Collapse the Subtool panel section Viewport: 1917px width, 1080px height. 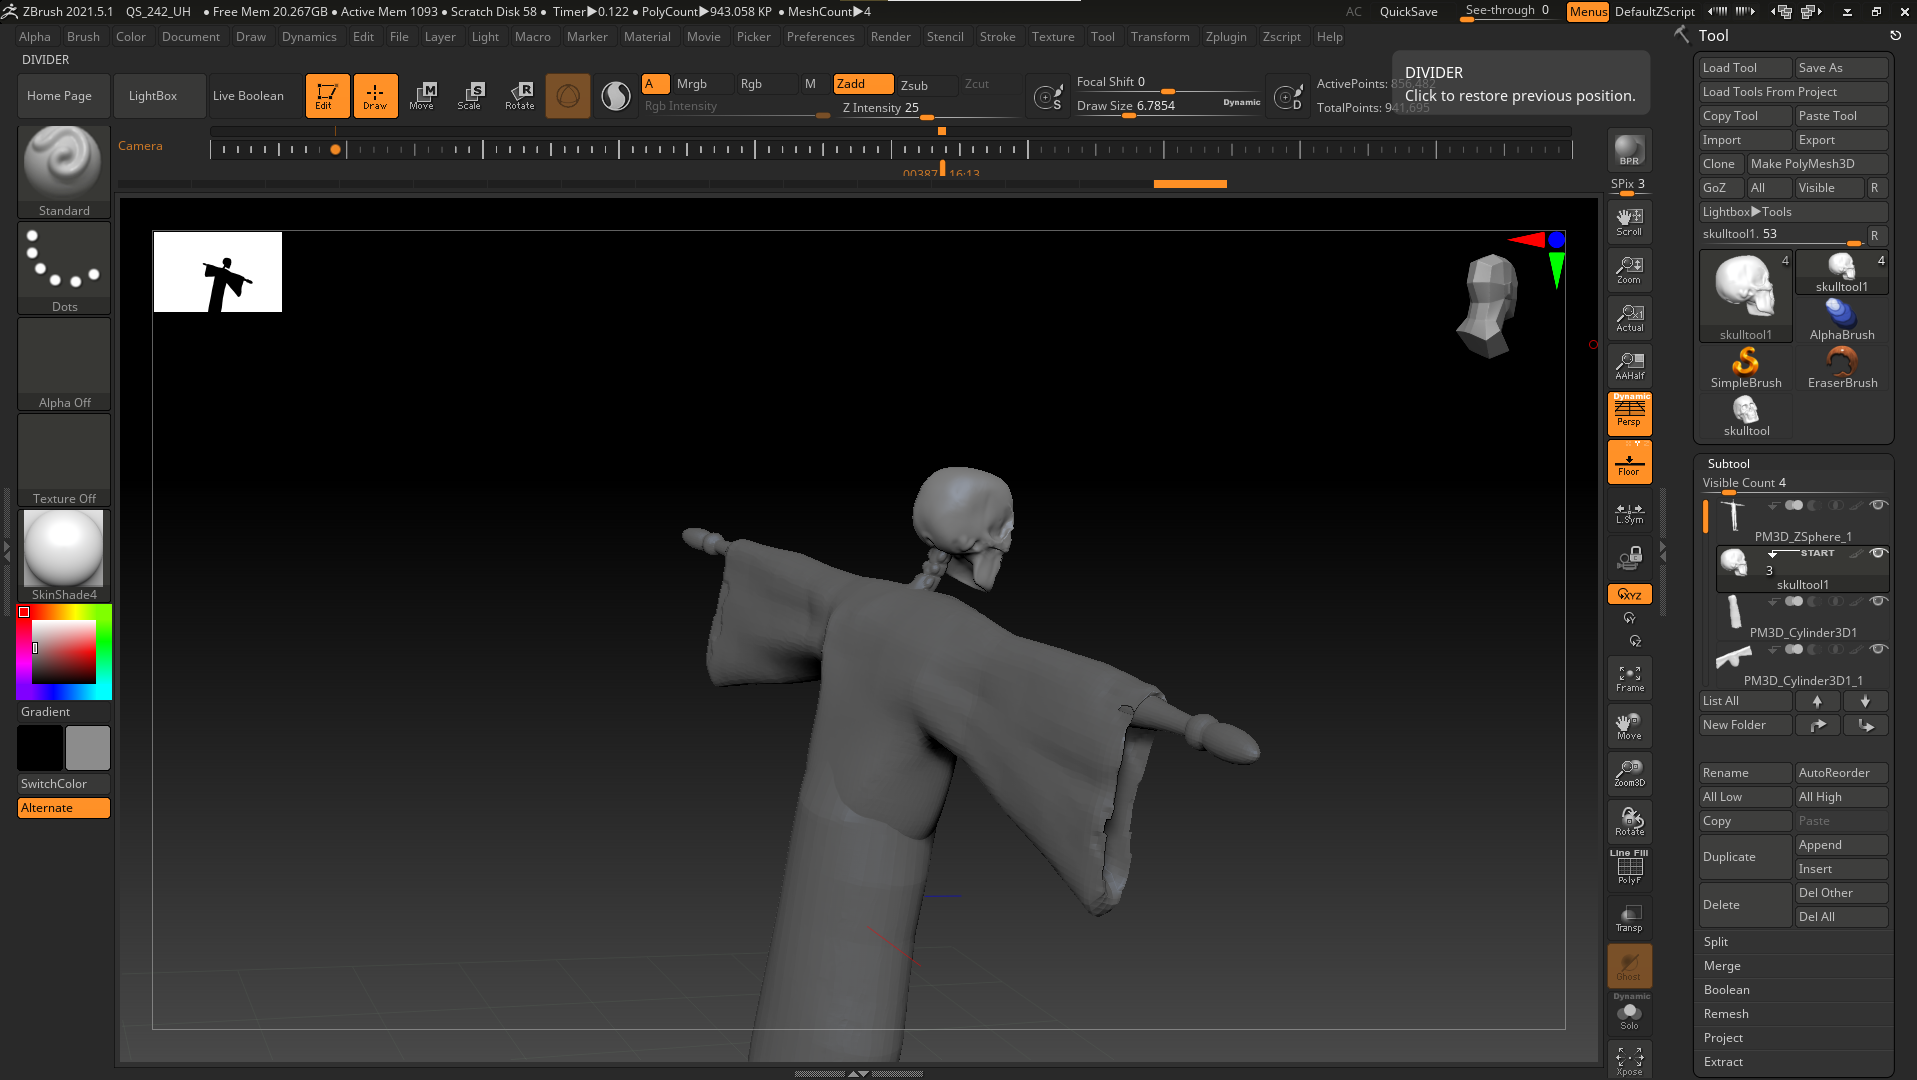pyautogui.click(x=1728, y=463)
